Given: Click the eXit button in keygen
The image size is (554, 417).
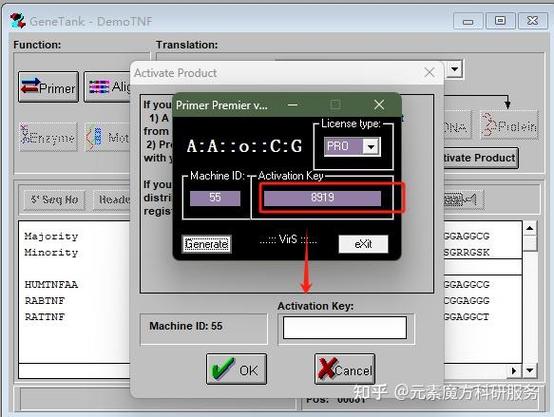Looking at the screenshot, I should pos(363,244).
